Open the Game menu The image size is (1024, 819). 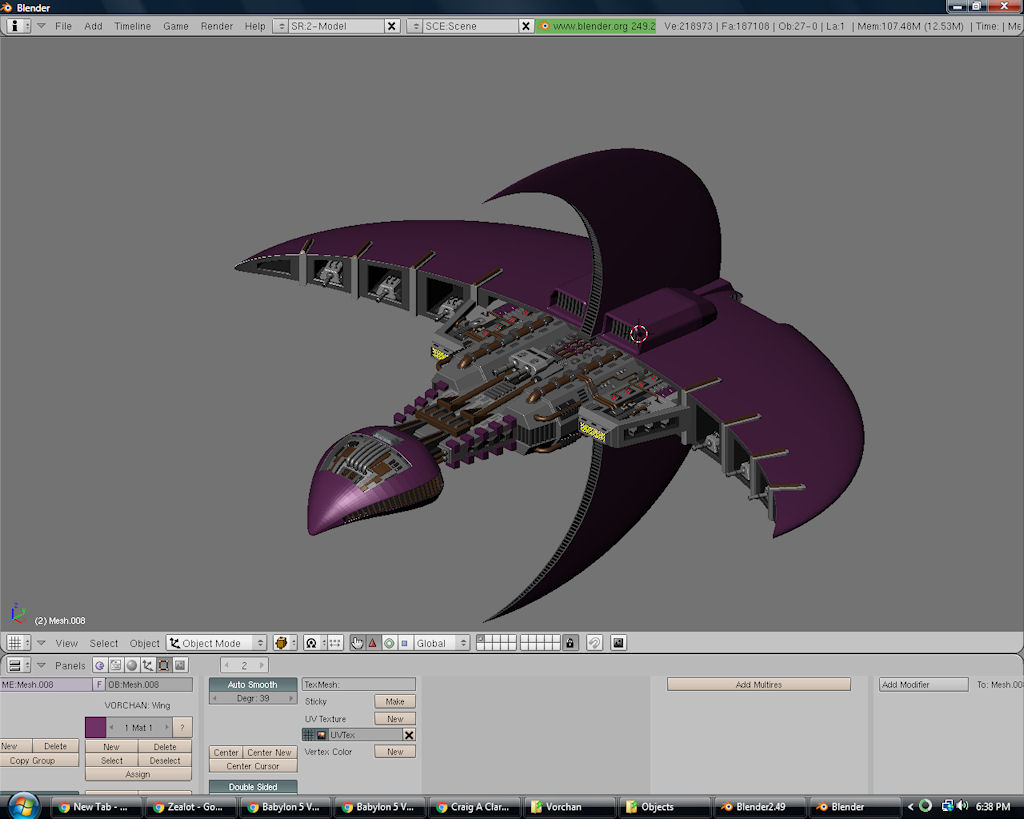tap(176, 26)
